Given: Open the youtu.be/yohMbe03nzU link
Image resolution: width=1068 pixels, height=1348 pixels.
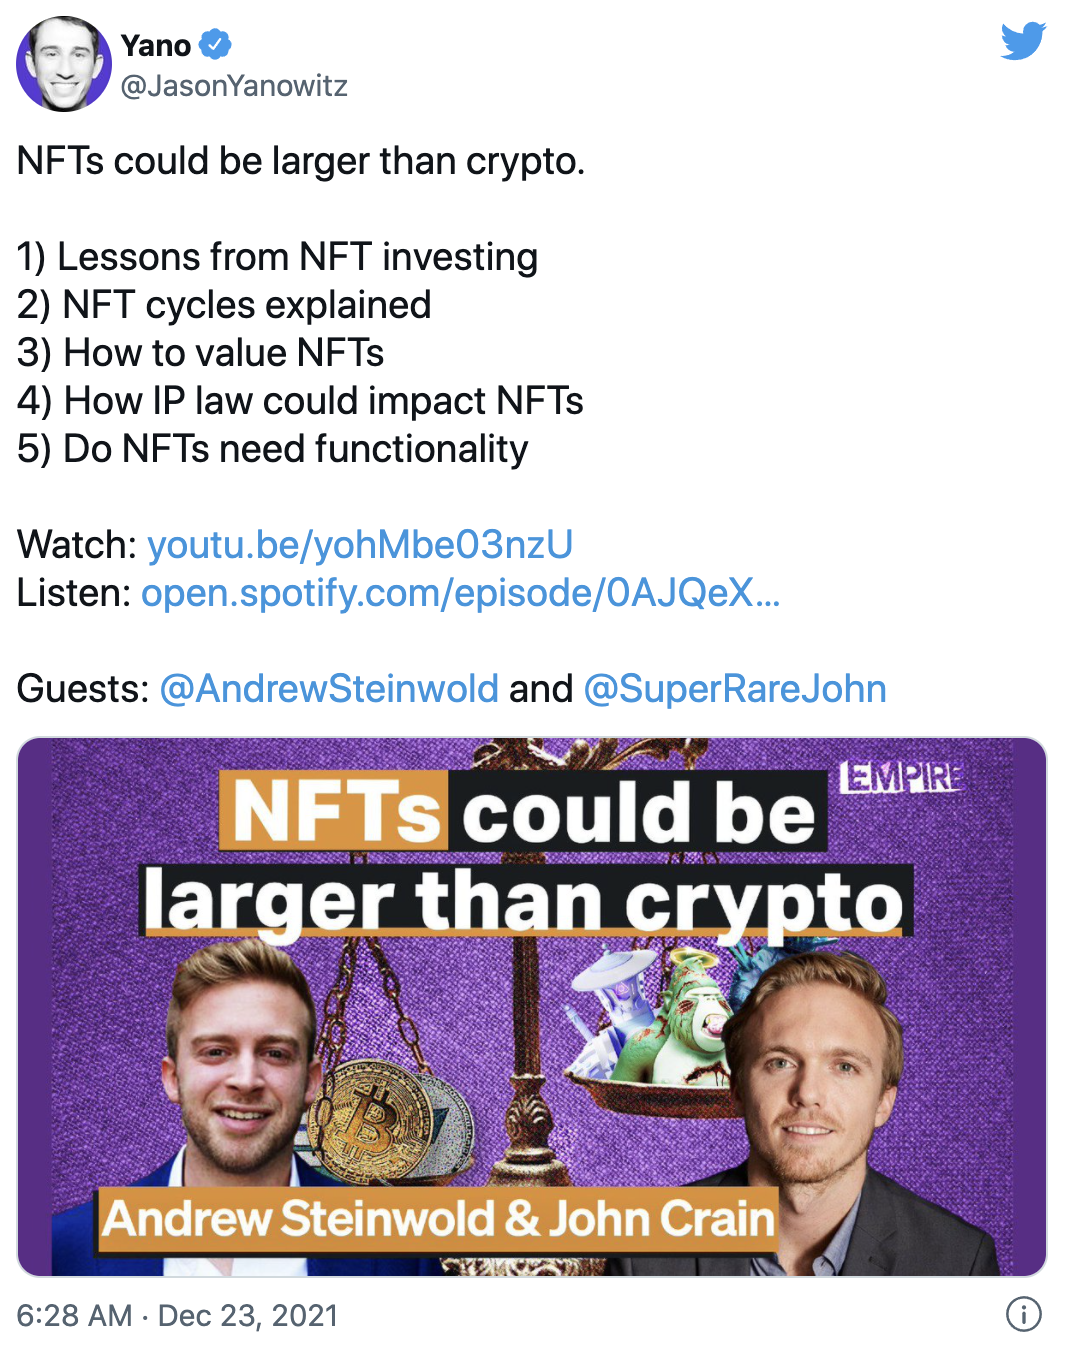Looking at the screenshot, I should [x=360, y=545].
